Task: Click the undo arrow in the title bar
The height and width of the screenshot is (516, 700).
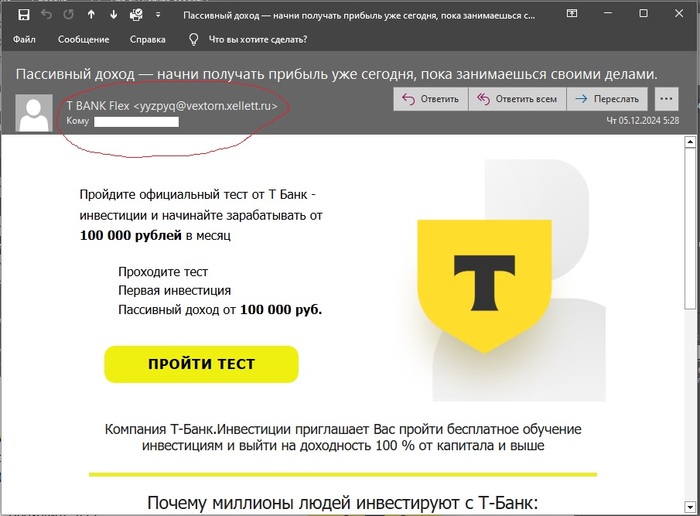Action: click(x=45, y=15)
